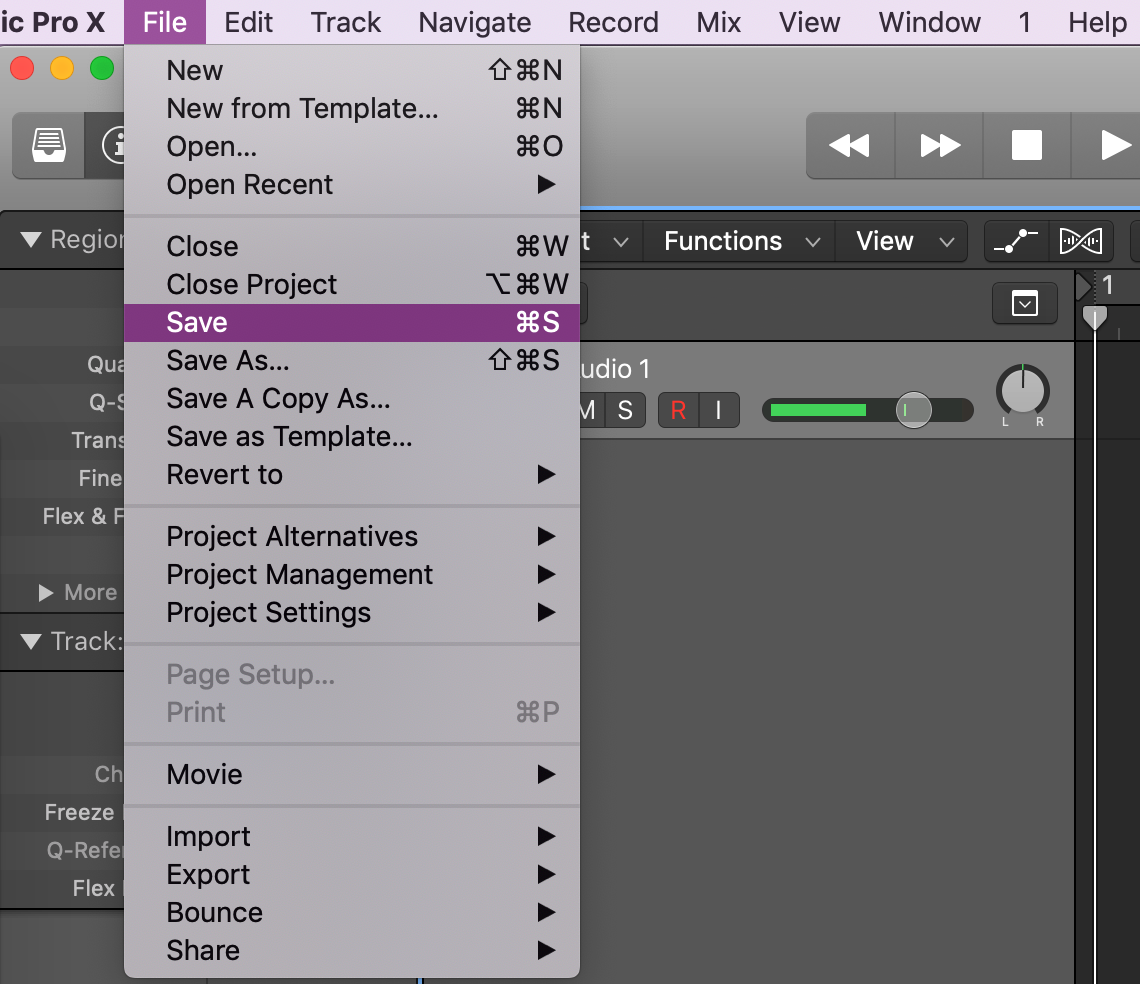Toggle Input Monitoring on Audio 1 track

click(x=719, y=410)
